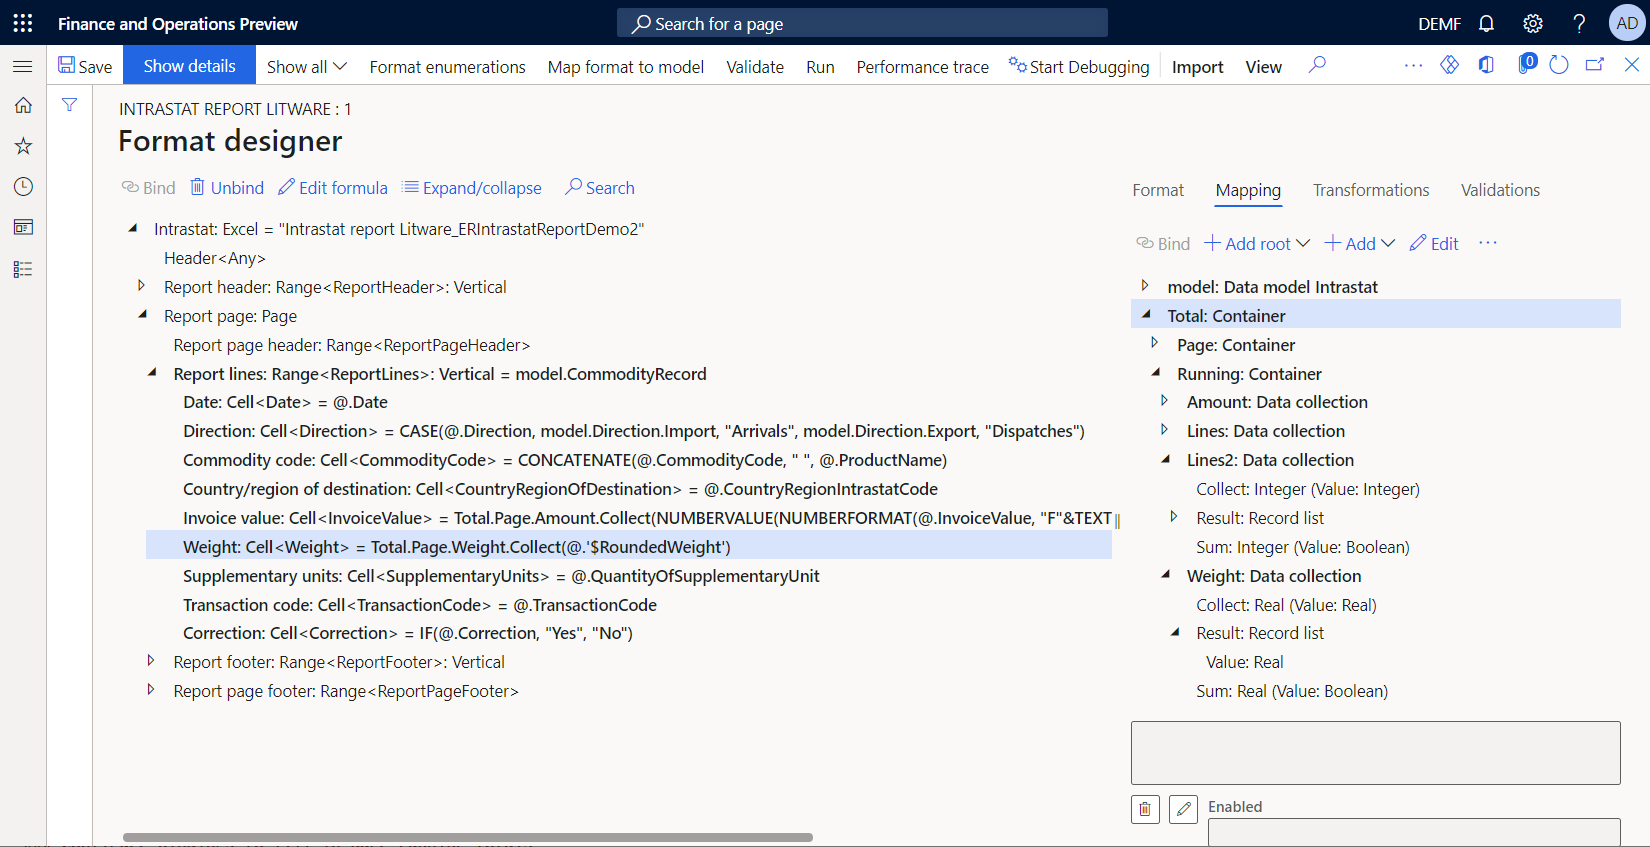Click the Search for a page box
This screenshot has height=847, width=1650.
(x=862, y=23)
